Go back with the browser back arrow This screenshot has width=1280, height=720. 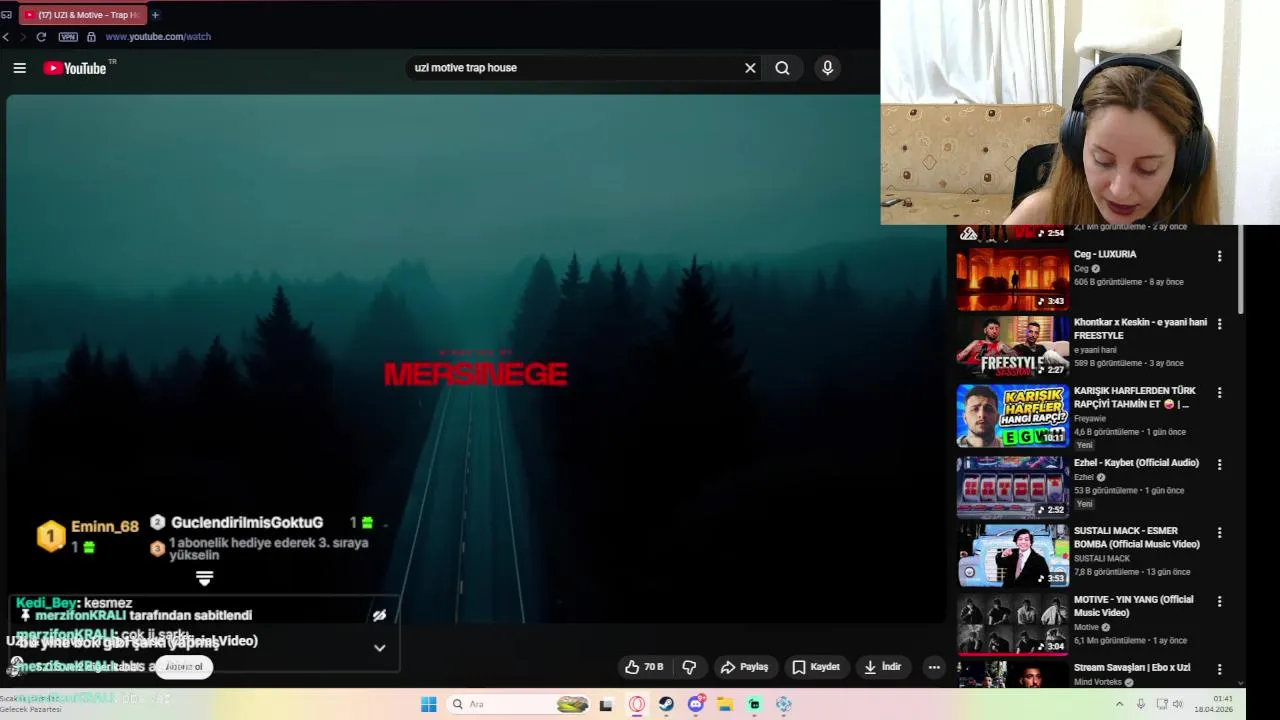(x=6, y=37)
